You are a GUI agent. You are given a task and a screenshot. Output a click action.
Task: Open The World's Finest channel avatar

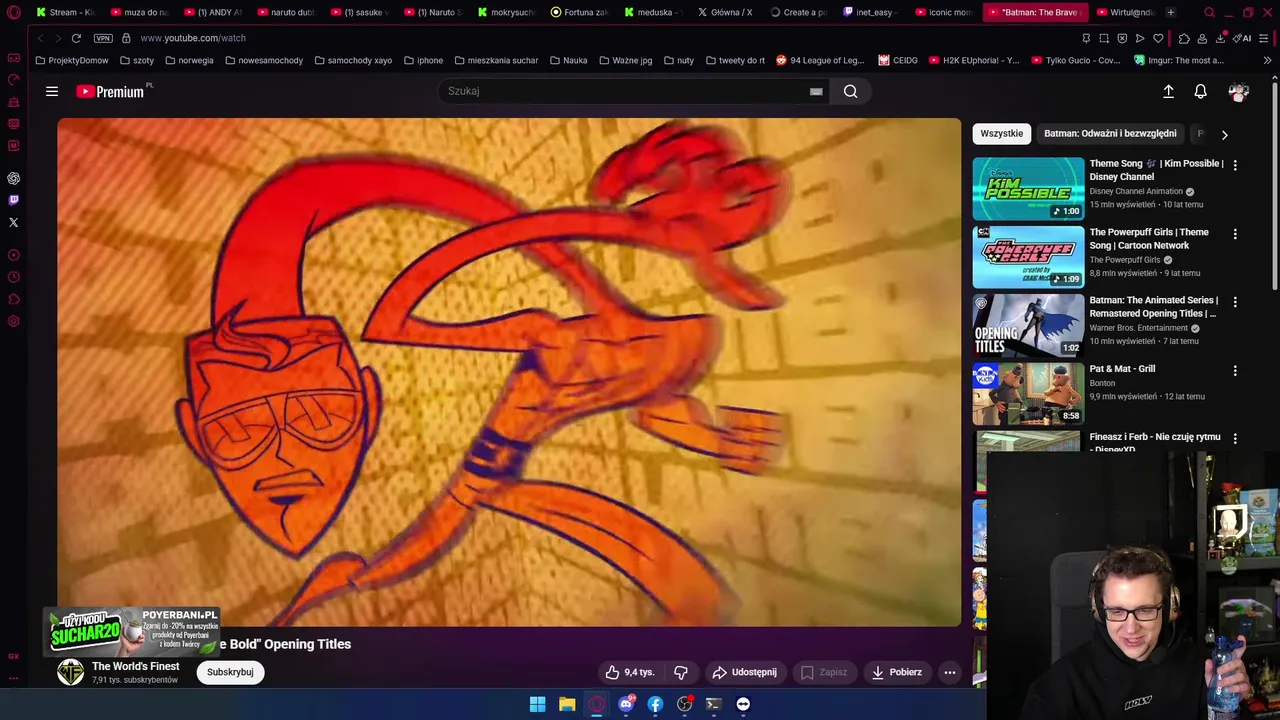70,672
